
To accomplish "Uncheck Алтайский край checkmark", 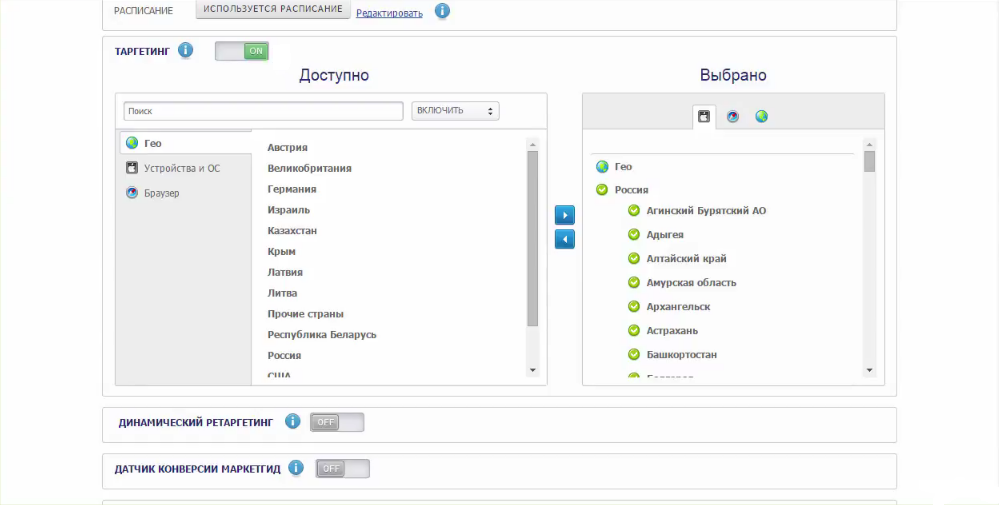I will tap(633, 259).
